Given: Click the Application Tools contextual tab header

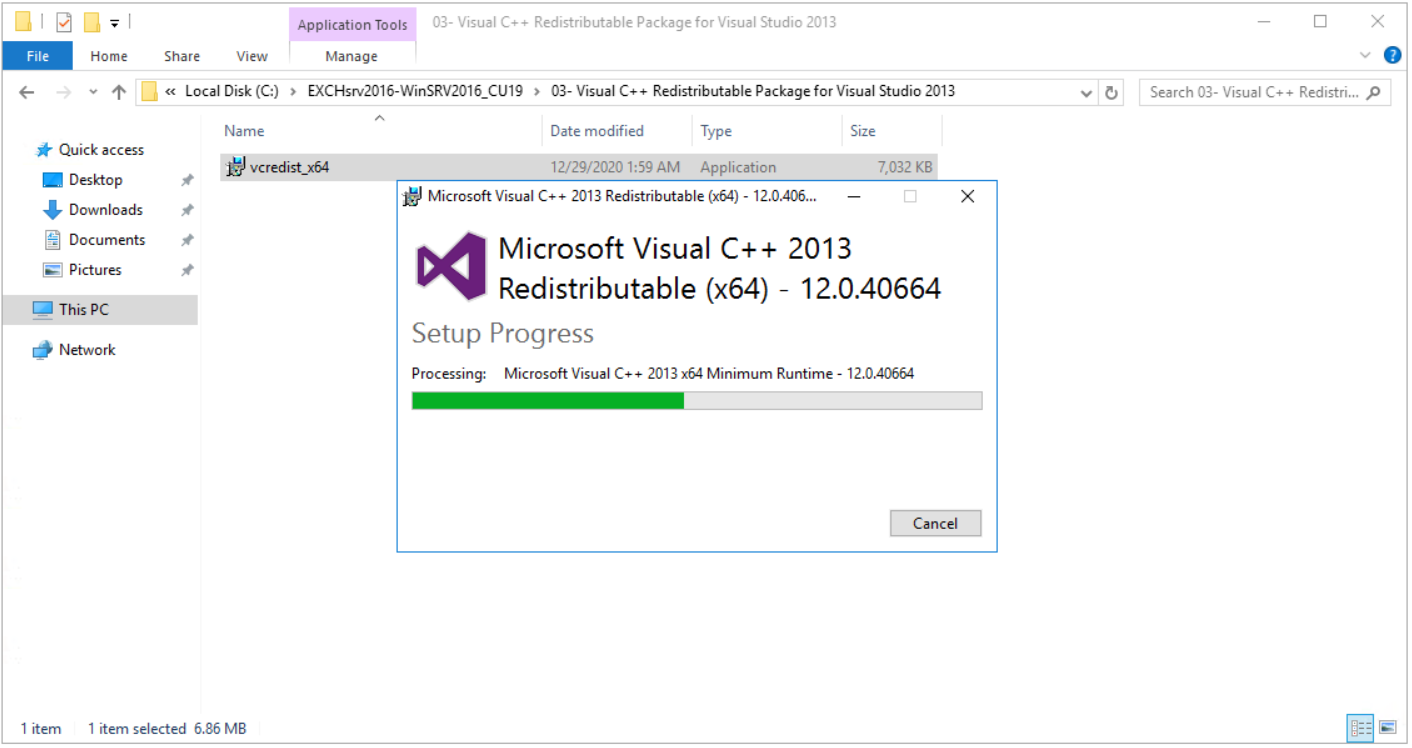Looking at the screenshot, I should 353,25.
